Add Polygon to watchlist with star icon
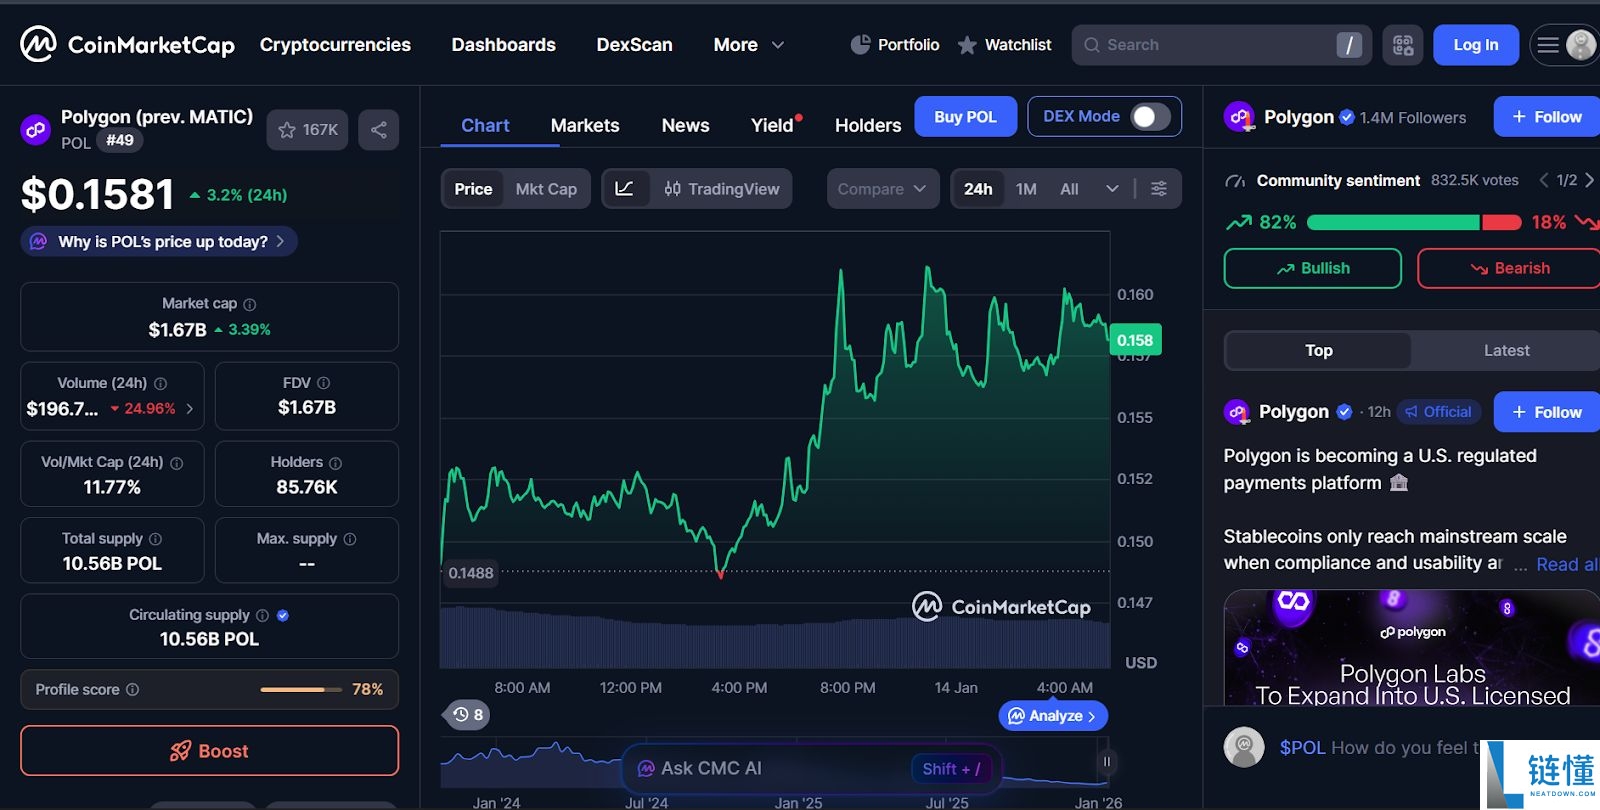The height and width of the screenshot is (810, 1600). point(307,130)
